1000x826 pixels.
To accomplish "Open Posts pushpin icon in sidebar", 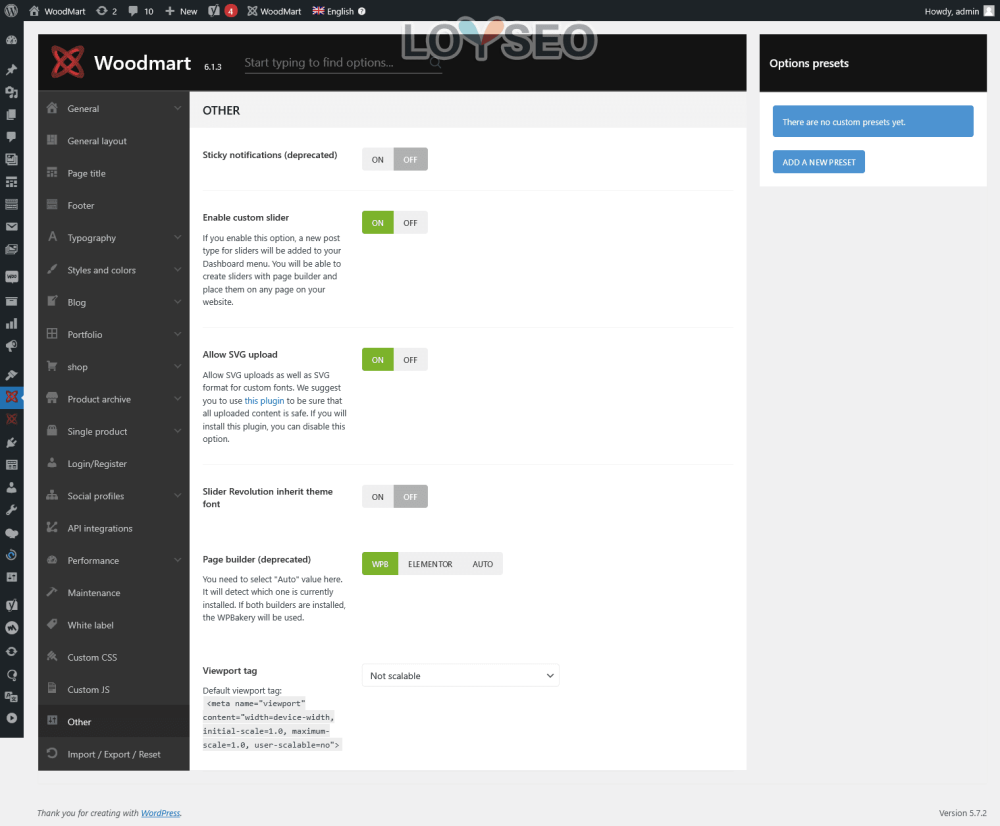I will click(11, 70).
